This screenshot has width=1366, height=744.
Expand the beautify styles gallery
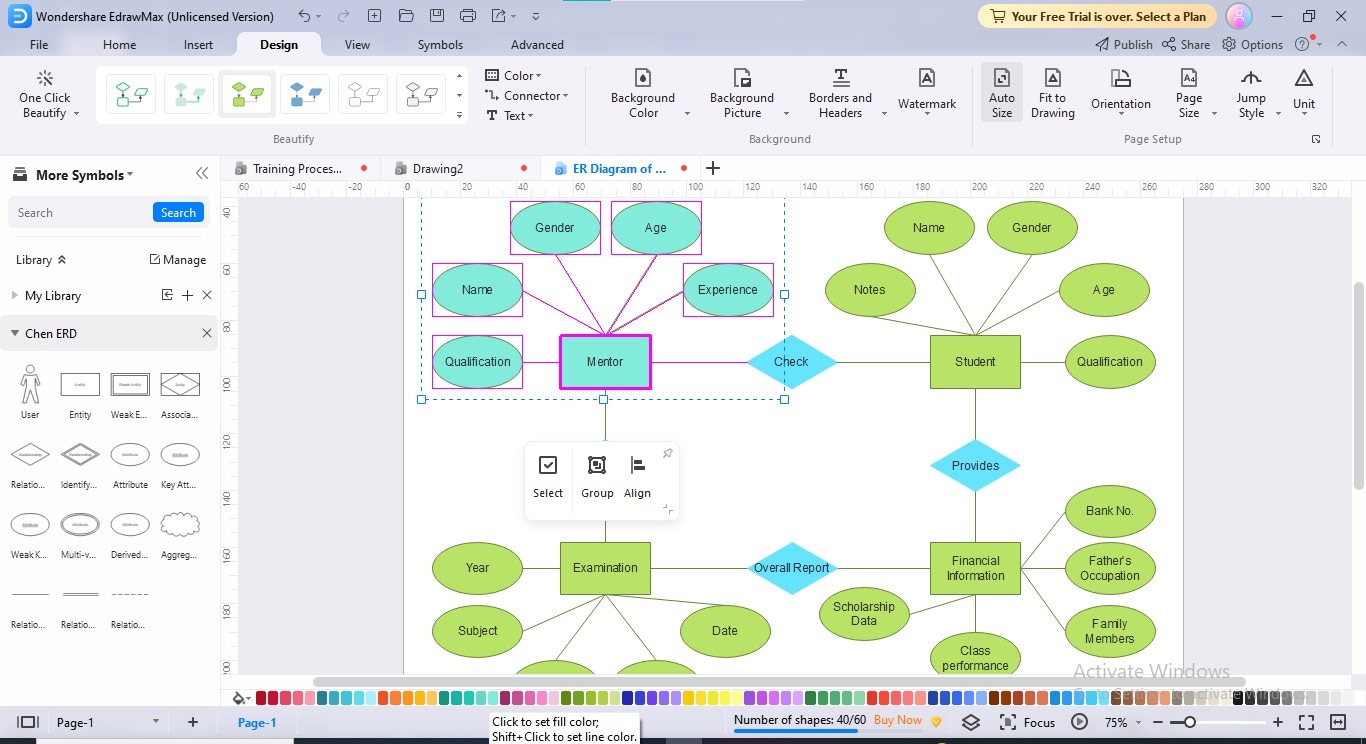coord(459,115)
